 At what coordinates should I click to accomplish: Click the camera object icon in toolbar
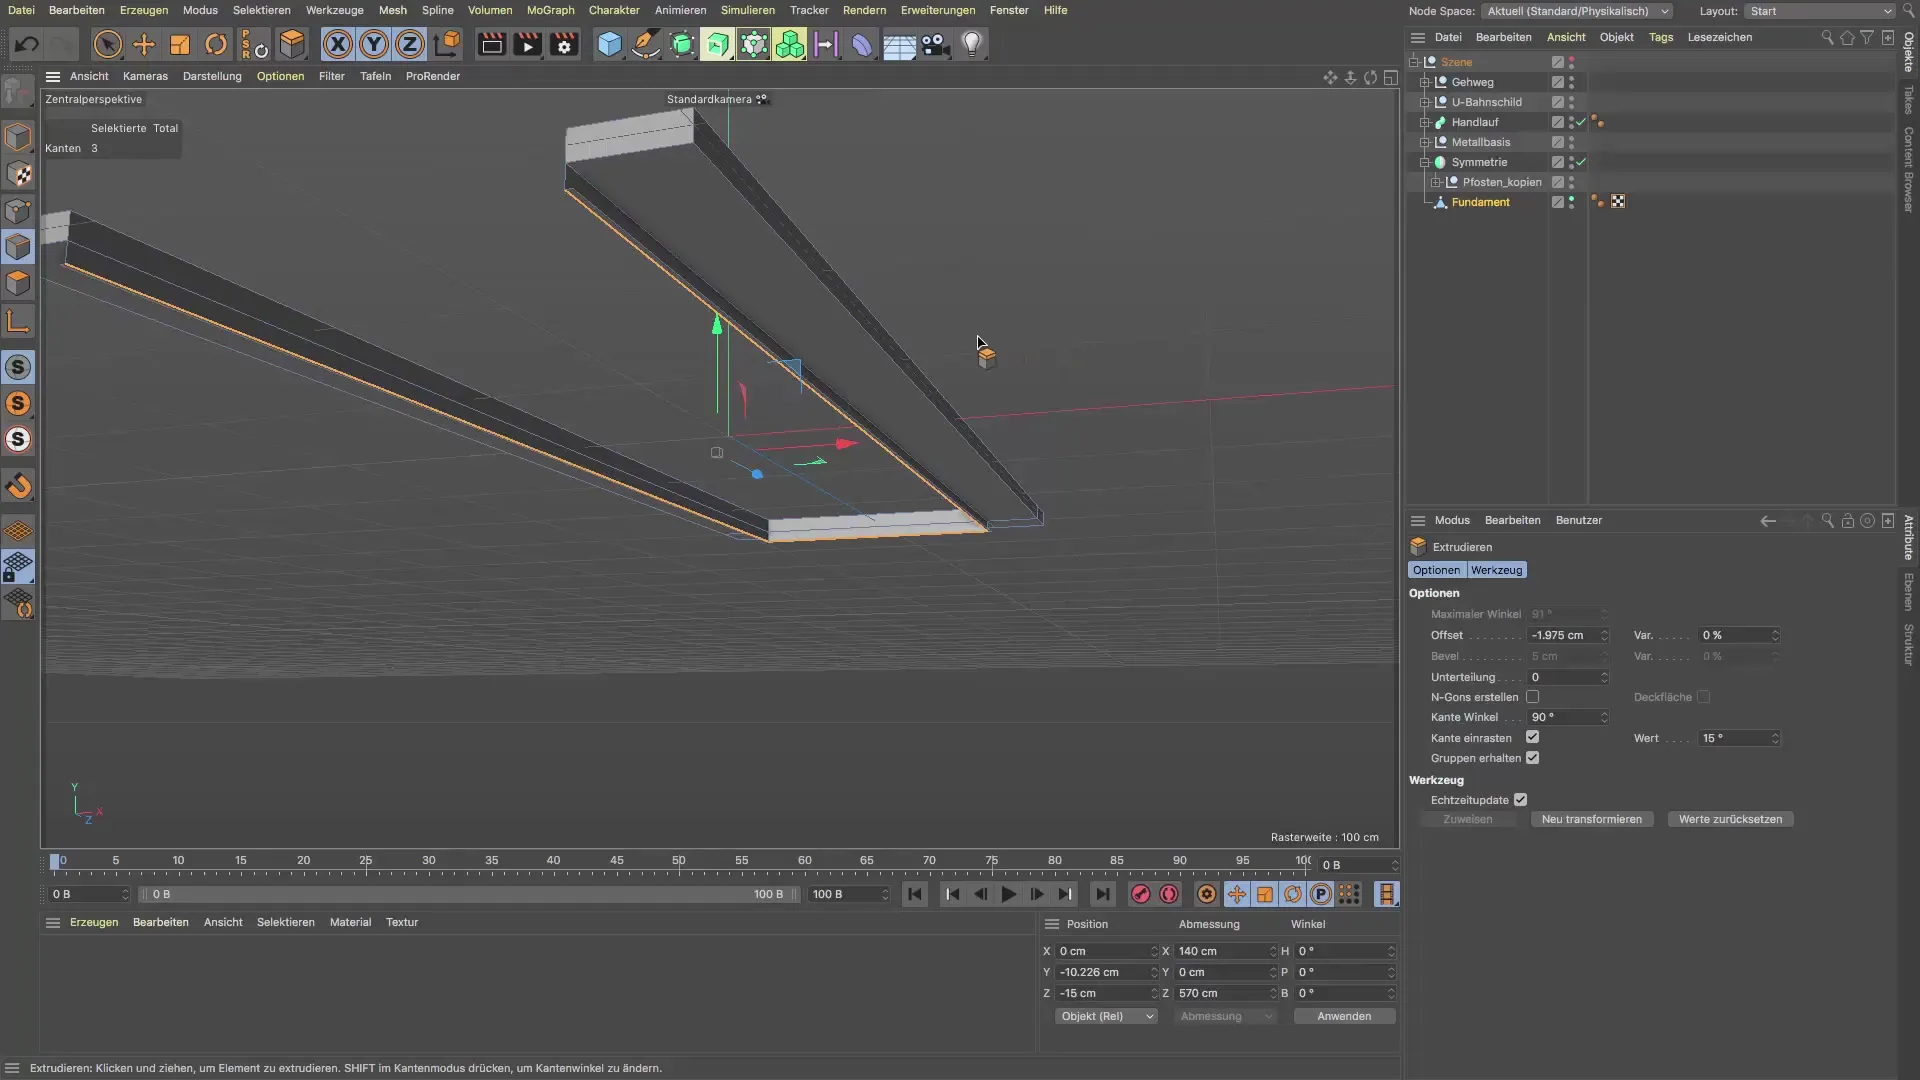click(935, 44)
